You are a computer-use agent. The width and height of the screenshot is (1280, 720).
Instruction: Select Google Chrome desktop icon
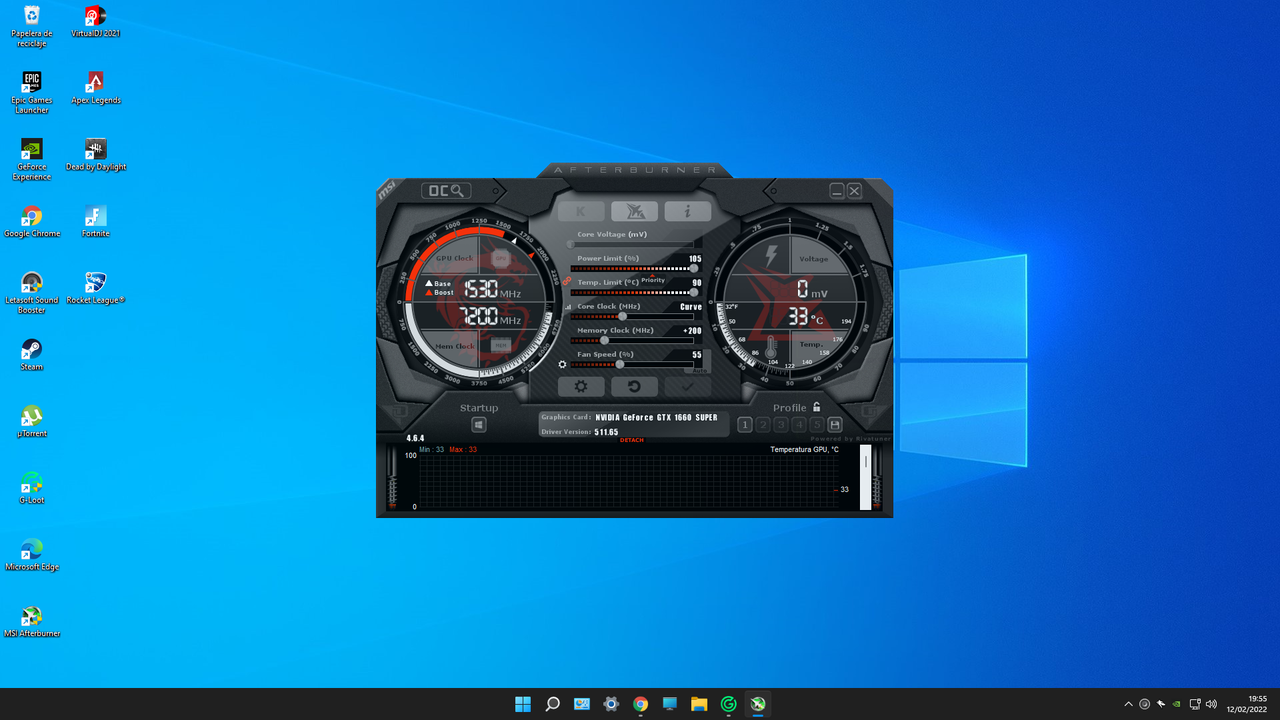[32, 222]
